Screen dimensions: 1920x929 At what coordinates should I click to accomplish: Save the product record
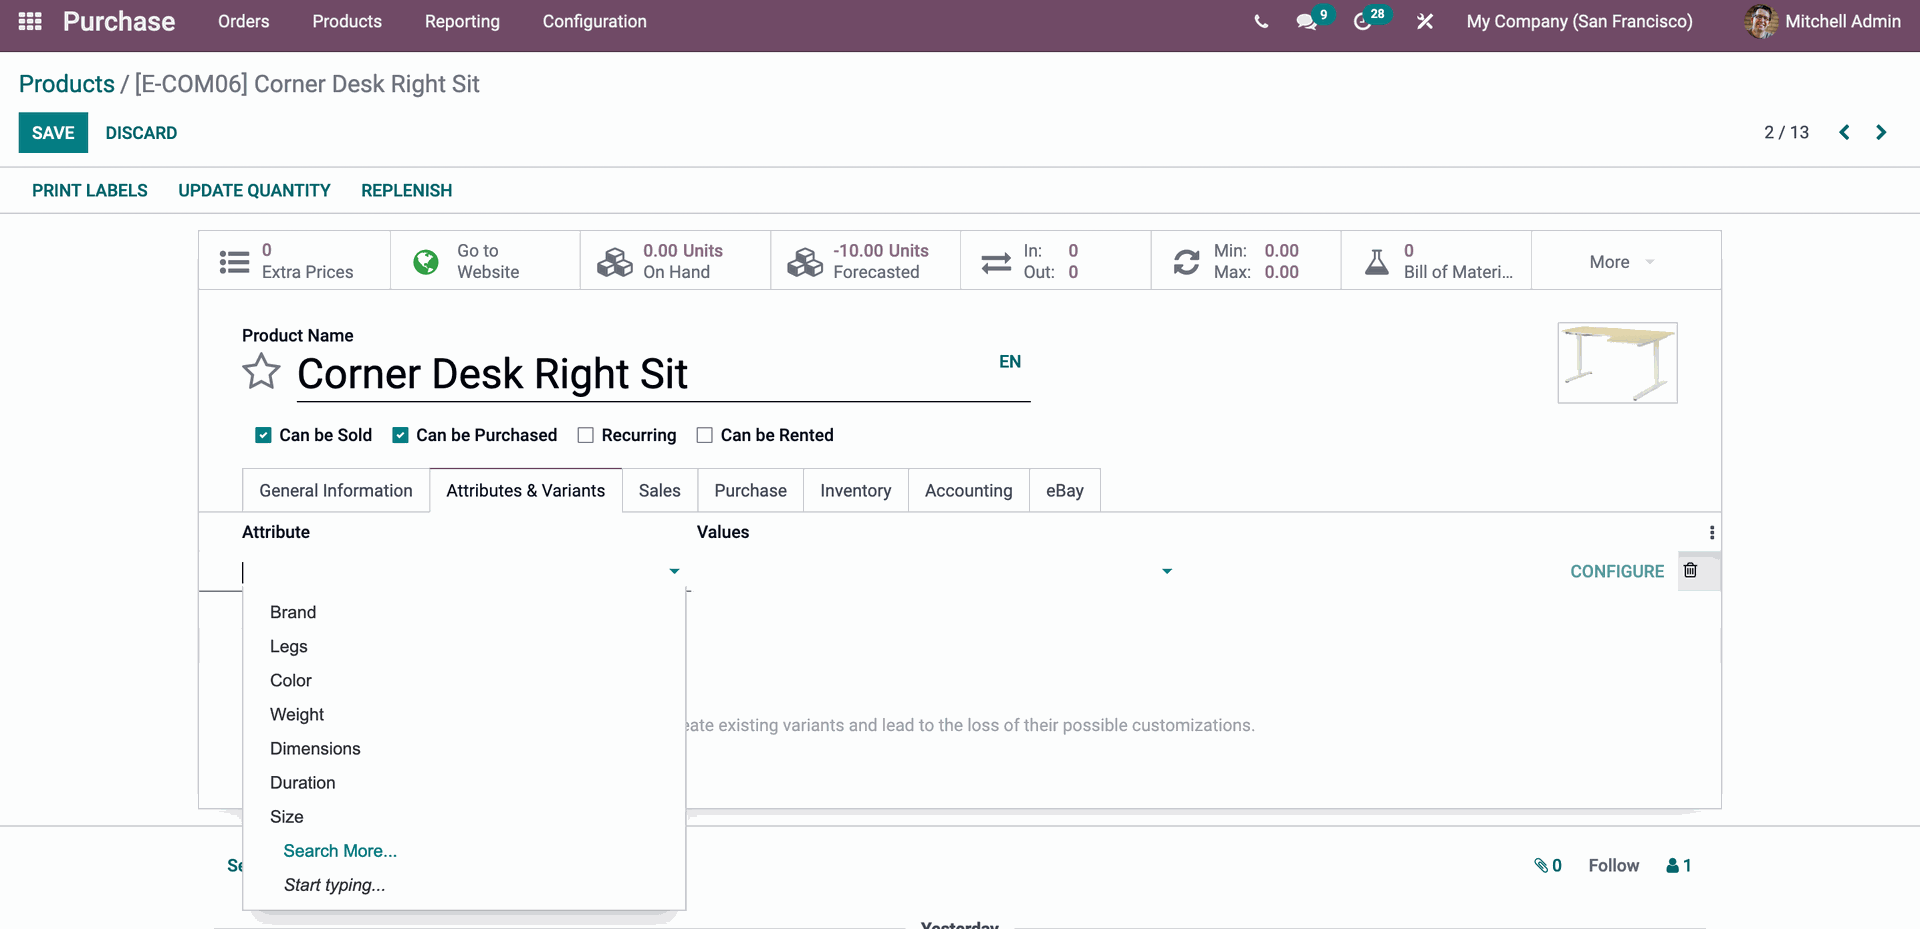coord(53,133)
